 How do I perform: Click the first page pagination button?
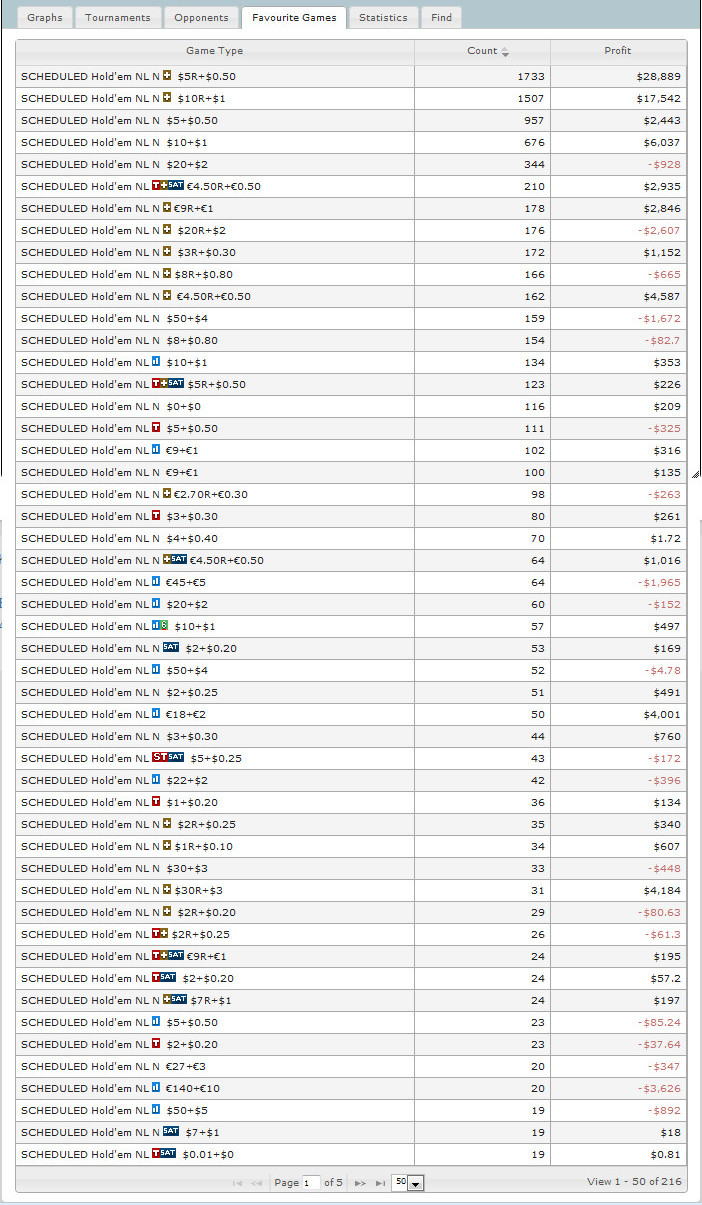click(237, 1183)
